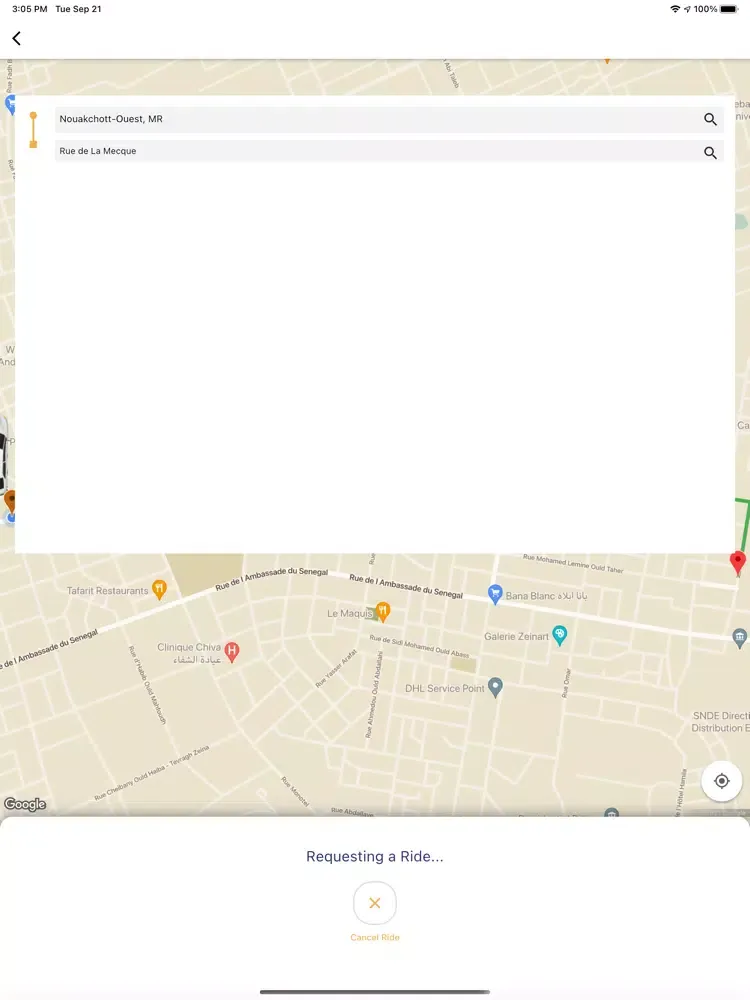Edit the Rue de La Mecque destination field
This screenshot has width=750, height=1000.
pos(375,152)
